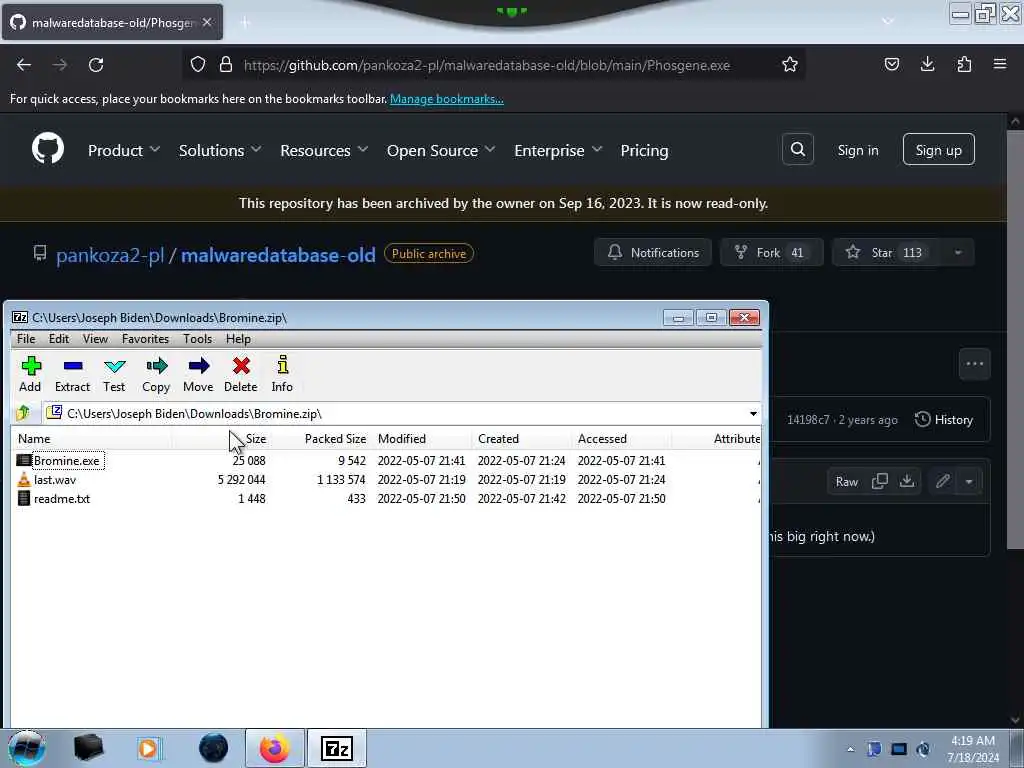
Task: Open the View menu in 7-Zip
Action: (95, 338)
